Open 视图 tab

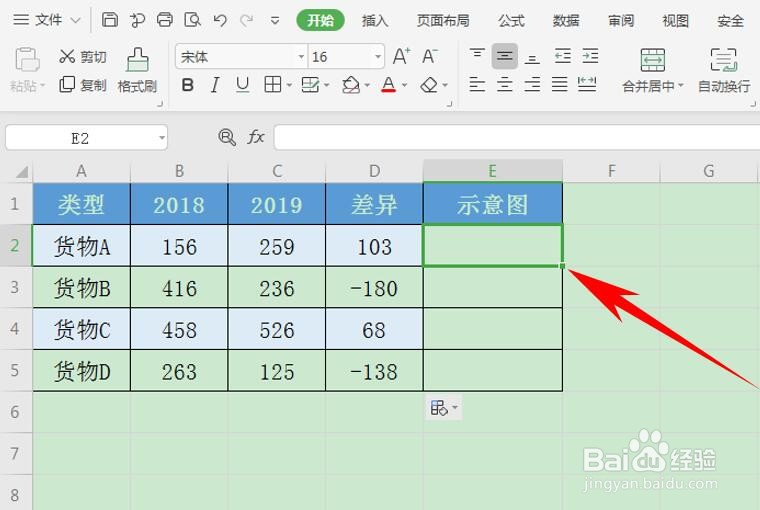point(676,20)
